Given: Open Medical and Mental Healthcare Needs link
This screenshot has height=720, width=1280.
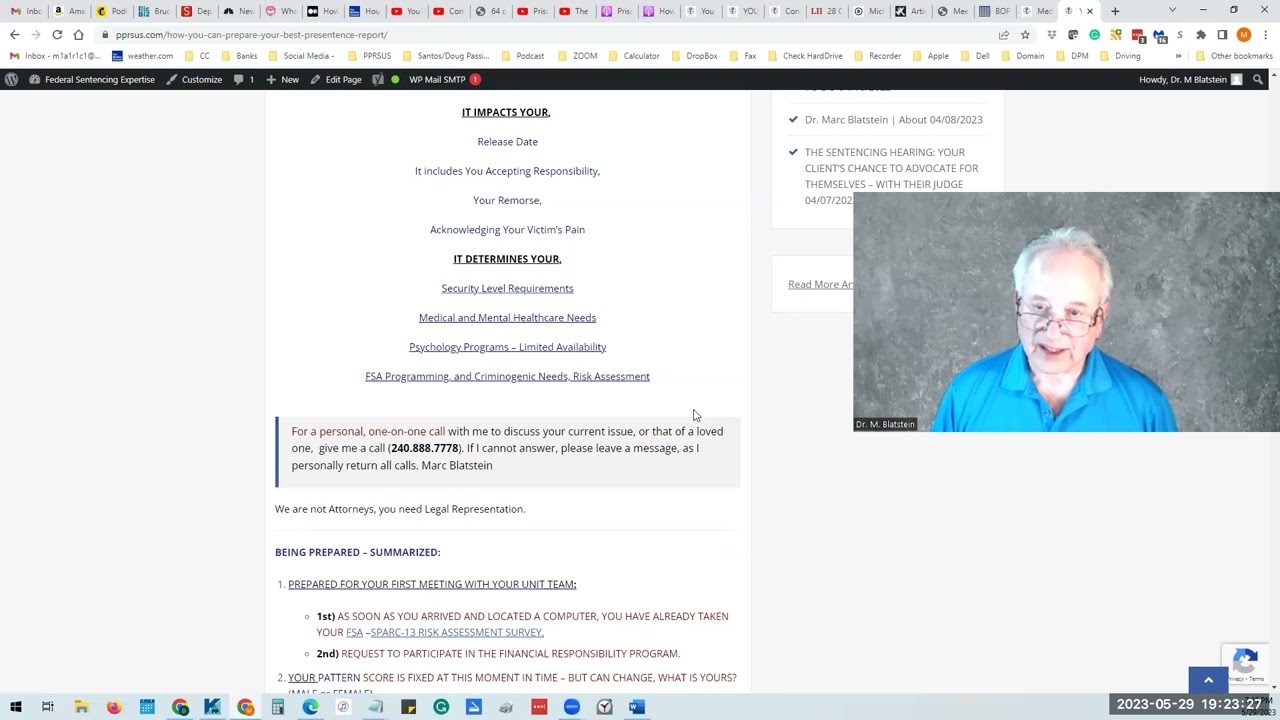Looking at the screenshot, I should point(507,318).
